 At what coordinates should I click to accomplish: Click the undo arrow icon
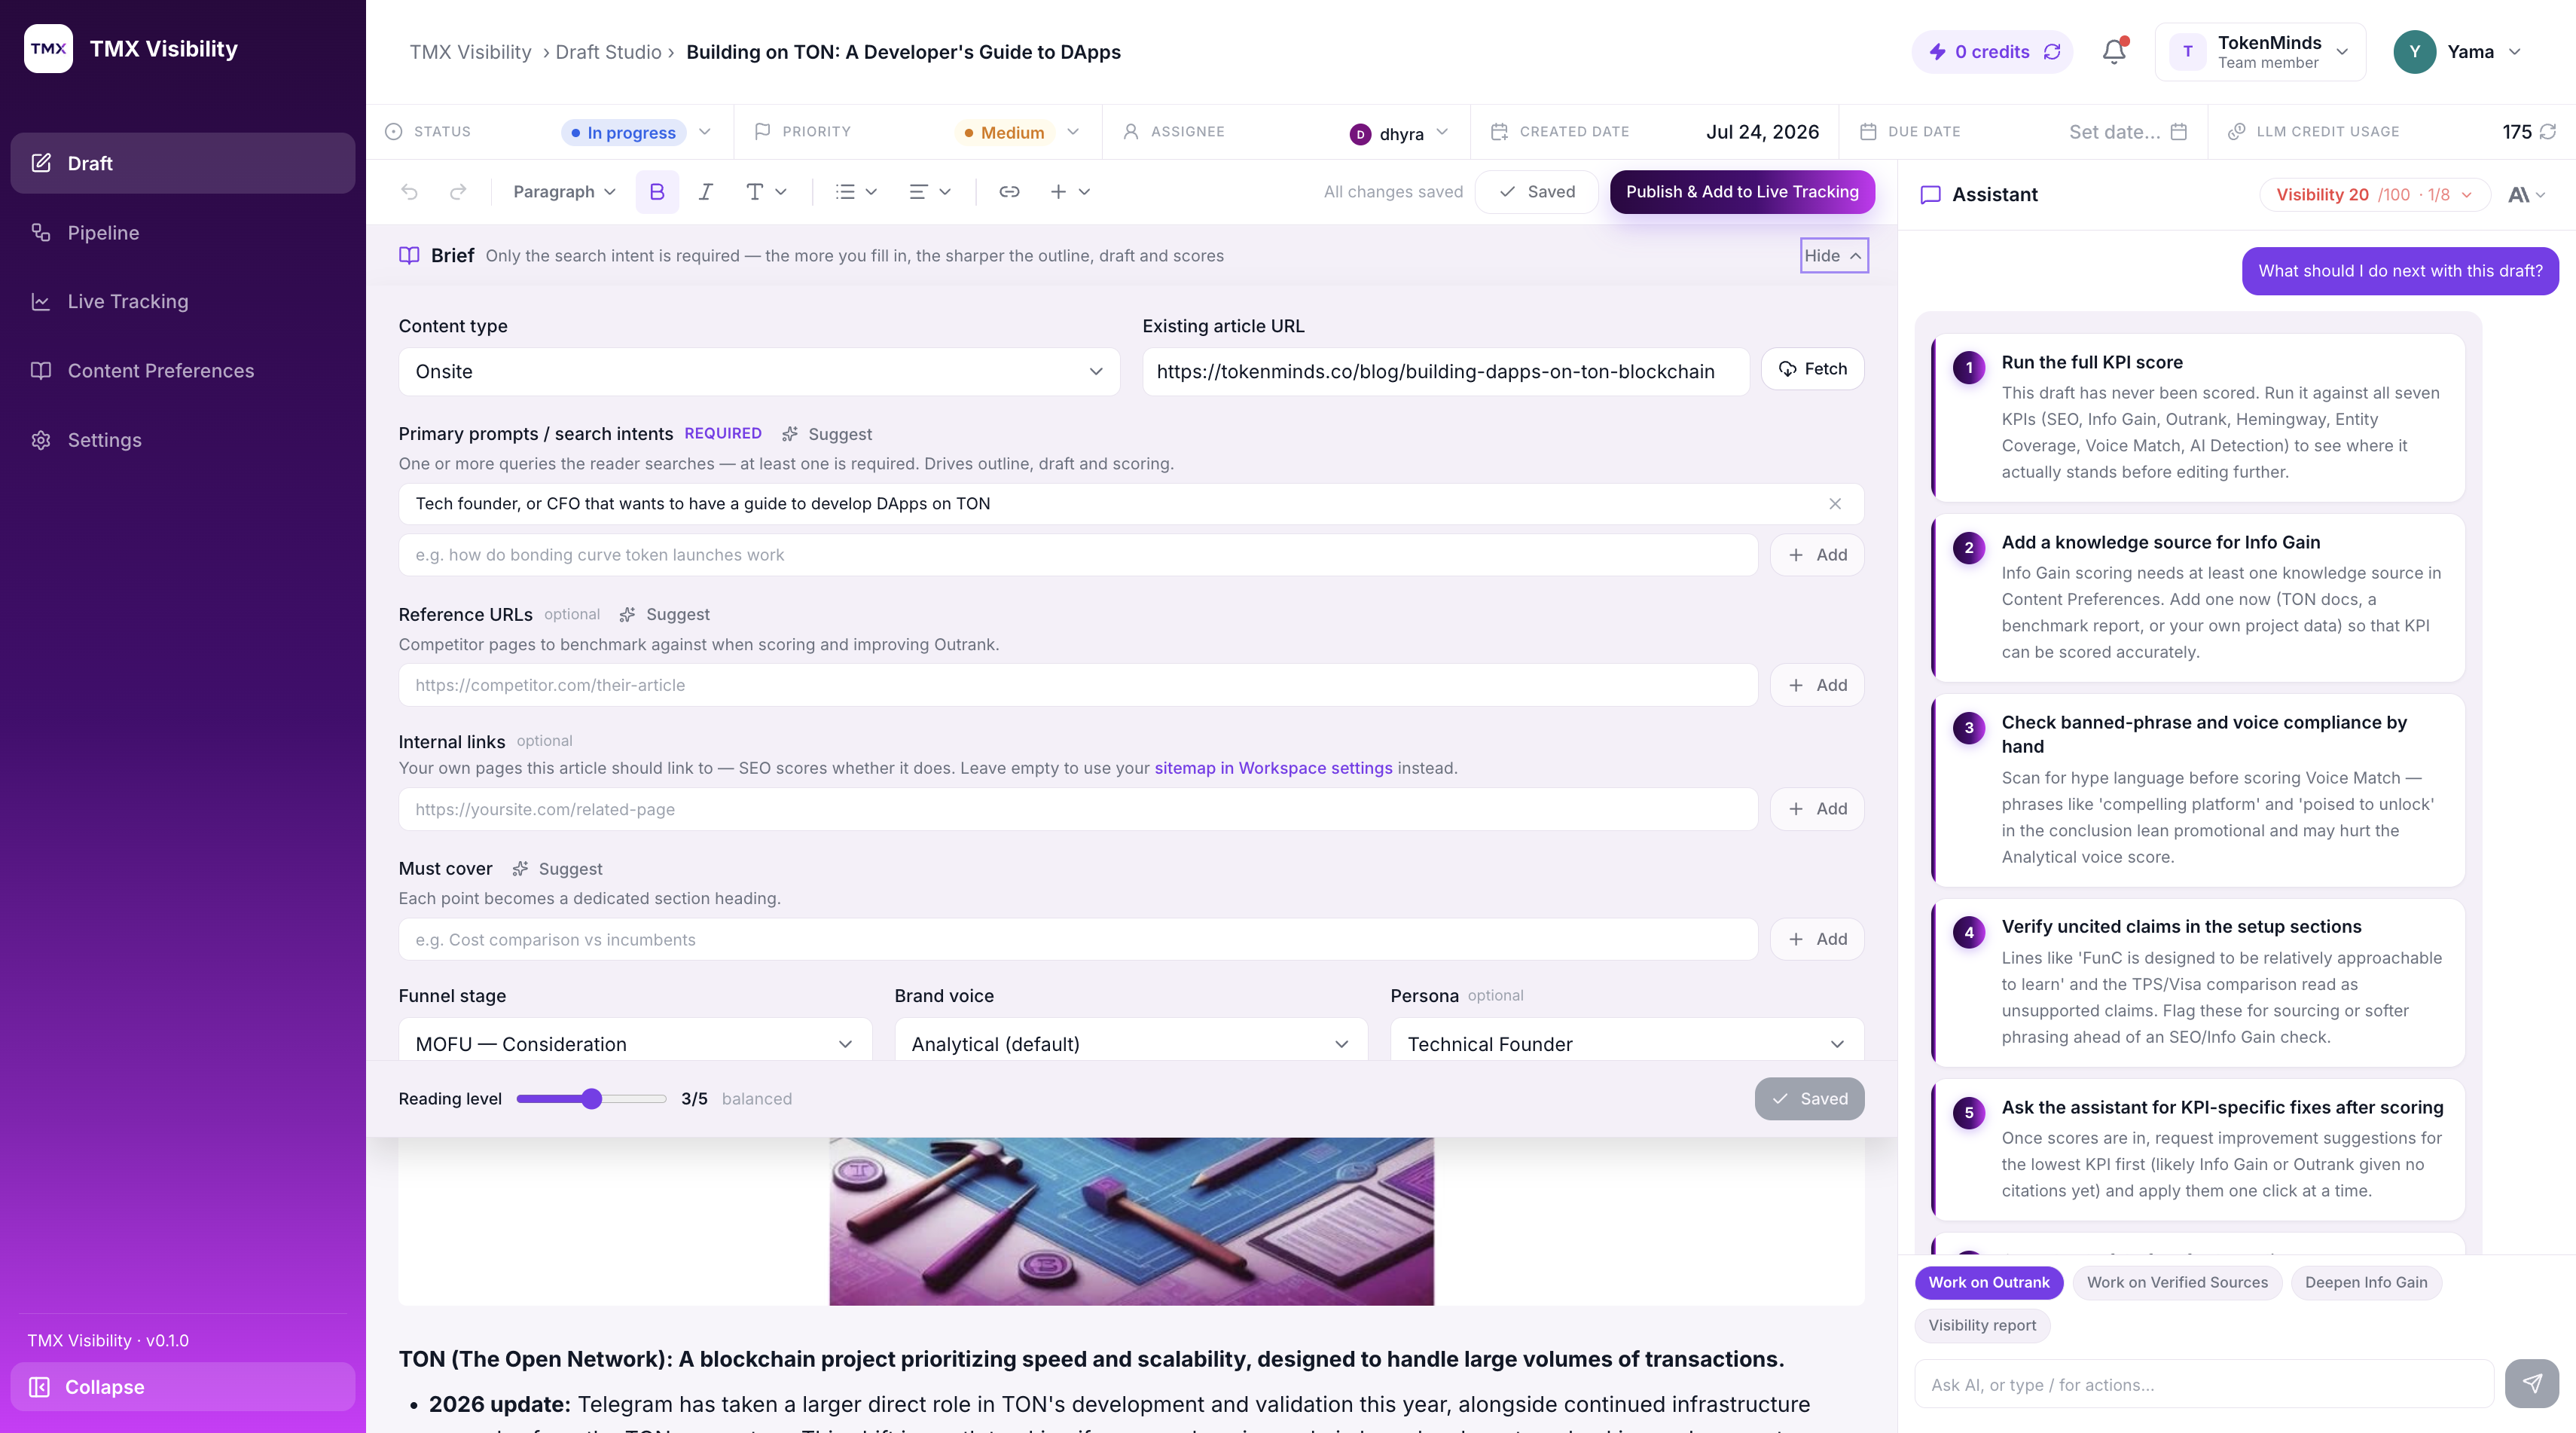click(409, 192)
